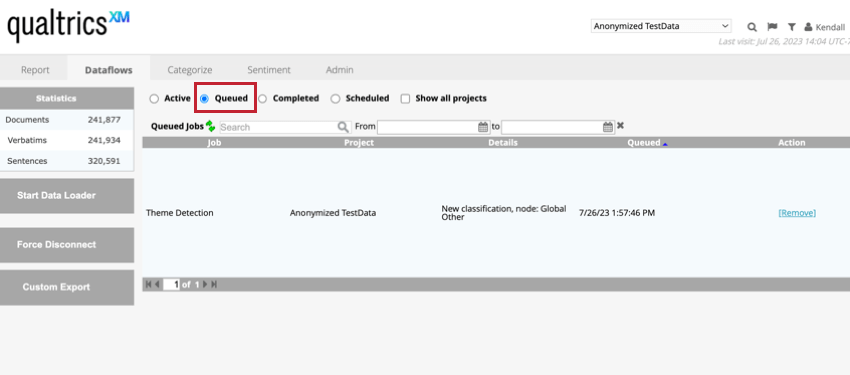Go to next page in pager
850x375 pixels.
point(205,284)
